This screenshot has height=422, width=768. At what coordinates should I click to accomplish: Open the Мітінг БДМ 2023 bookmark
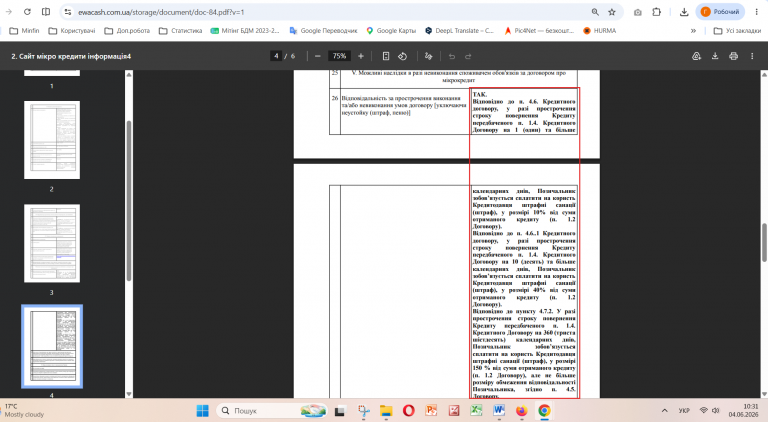click(245, 30)
